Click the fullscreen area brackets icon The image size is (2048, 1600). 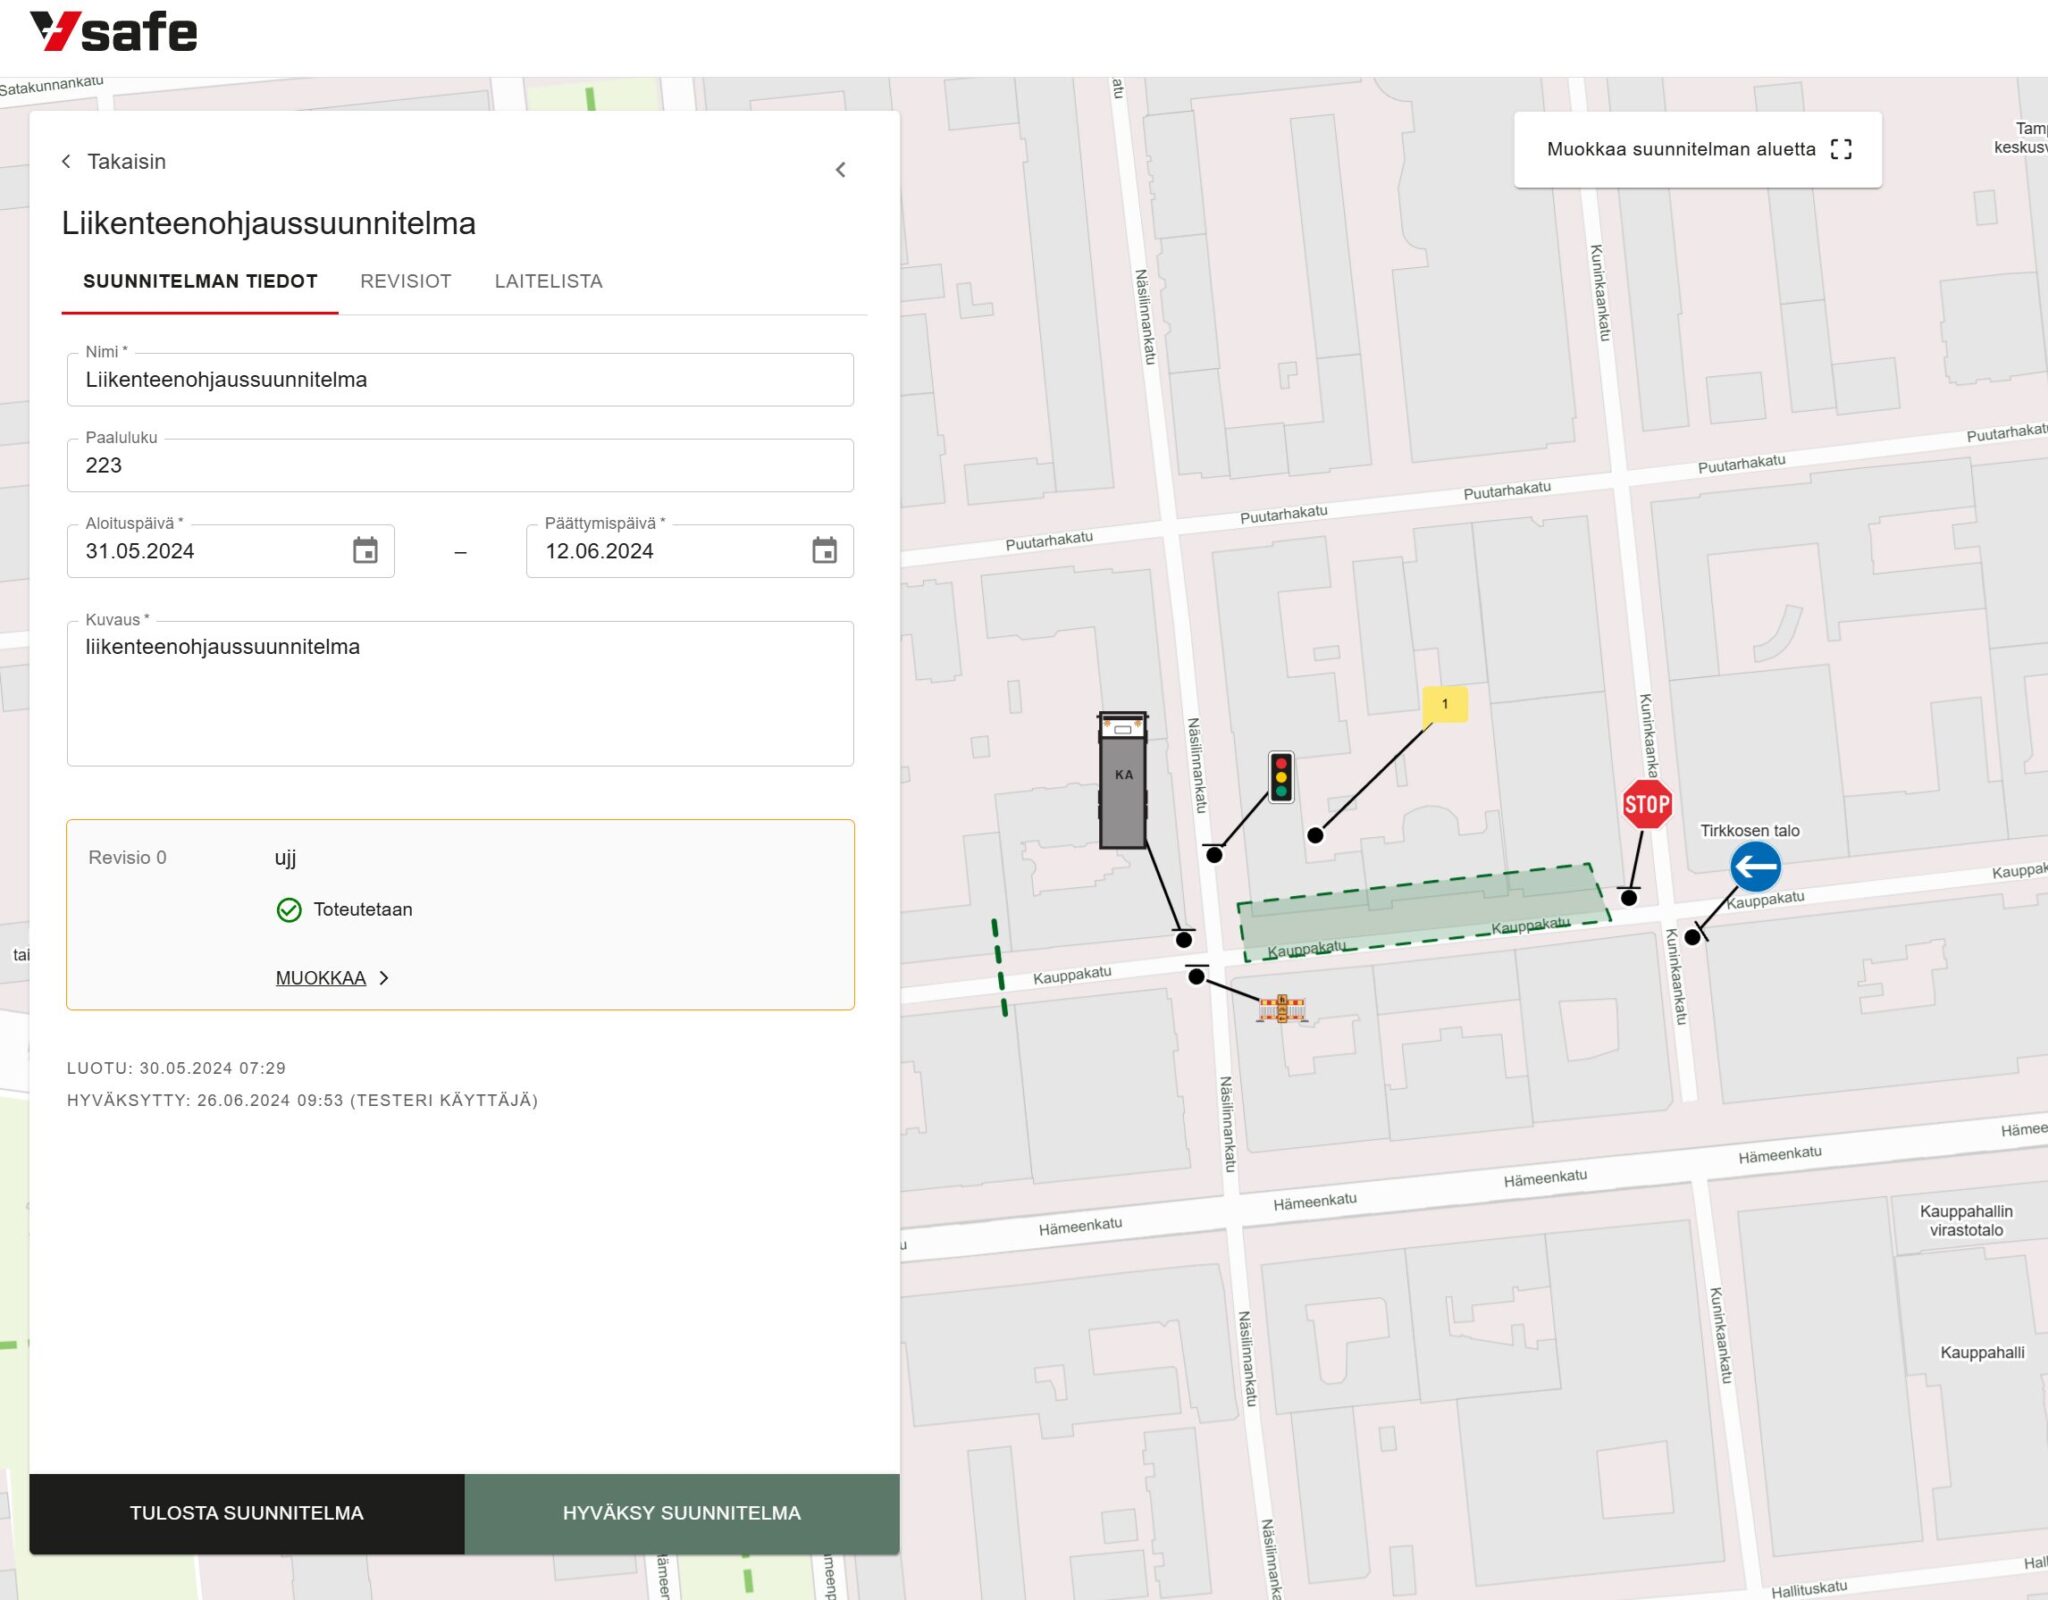click(1841, 150)
